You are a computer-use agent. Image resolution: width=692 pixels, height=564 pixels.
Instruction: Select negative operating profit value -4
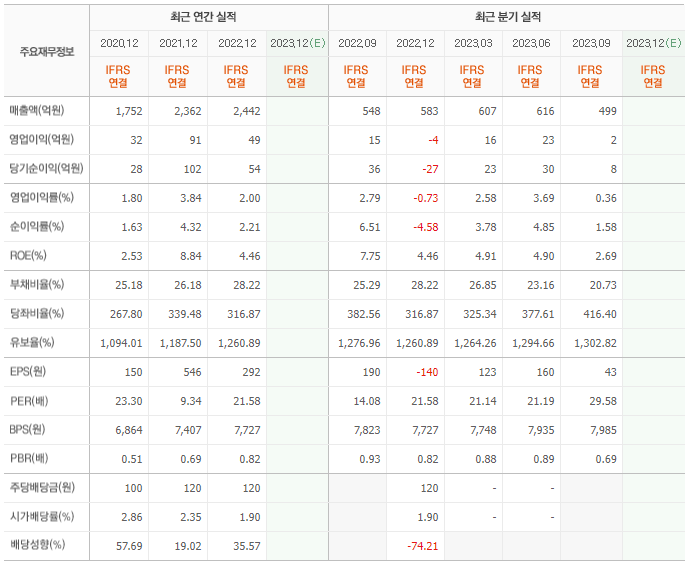433,140
